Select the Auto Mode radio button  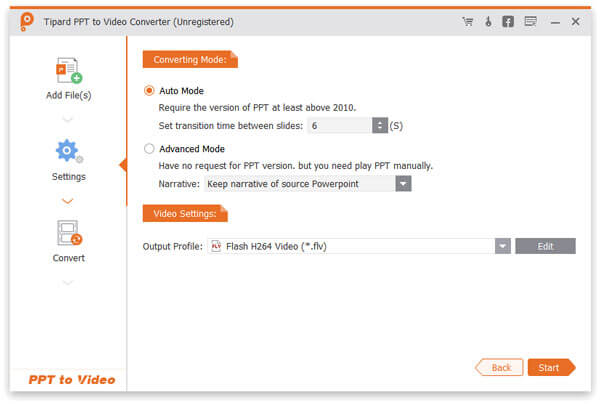pos(149,91)
